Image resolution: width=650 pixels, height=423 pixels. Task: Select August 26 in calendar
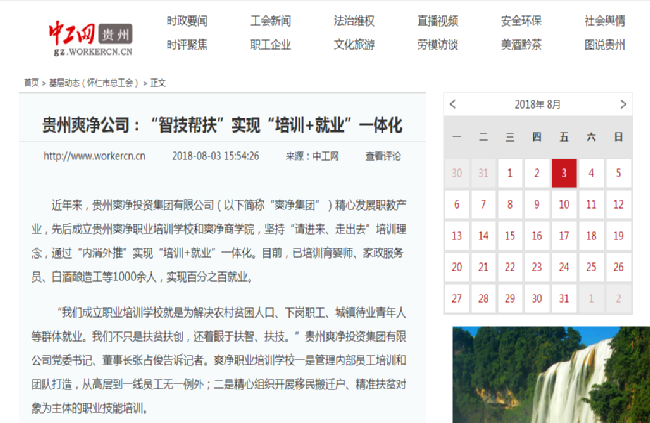pyautogui.click(x=618, y=267)
